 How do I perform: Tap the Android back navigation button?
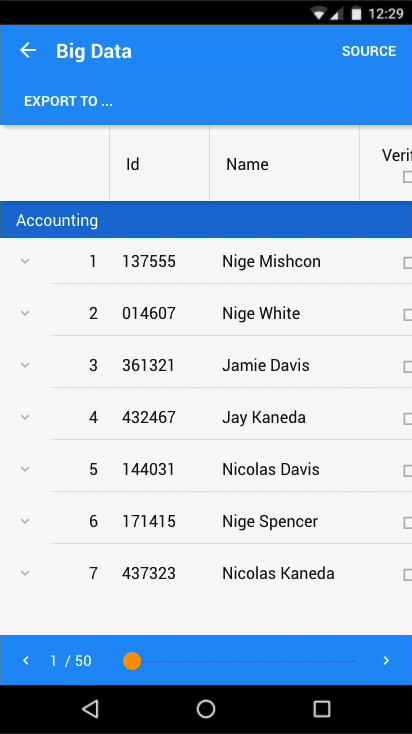90,709
